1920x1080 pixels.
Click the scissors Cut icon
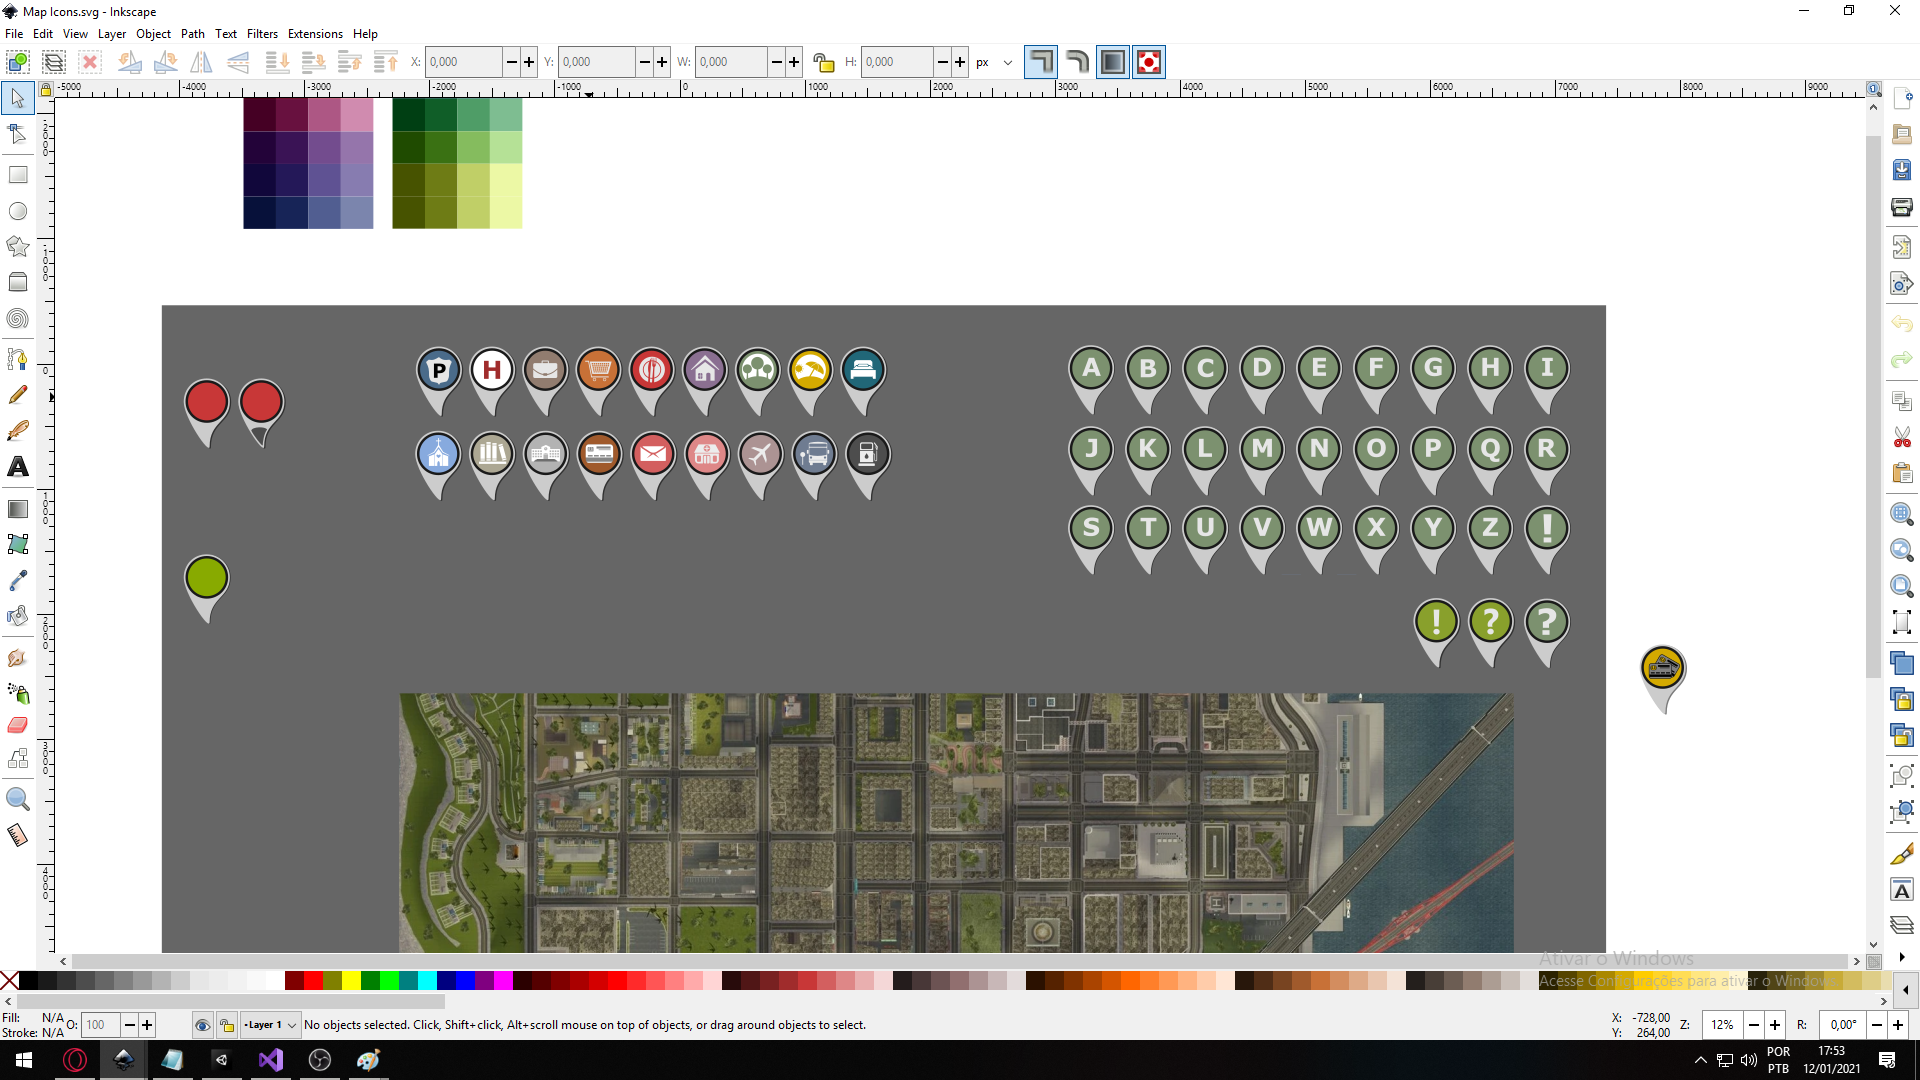[1901, 437]
